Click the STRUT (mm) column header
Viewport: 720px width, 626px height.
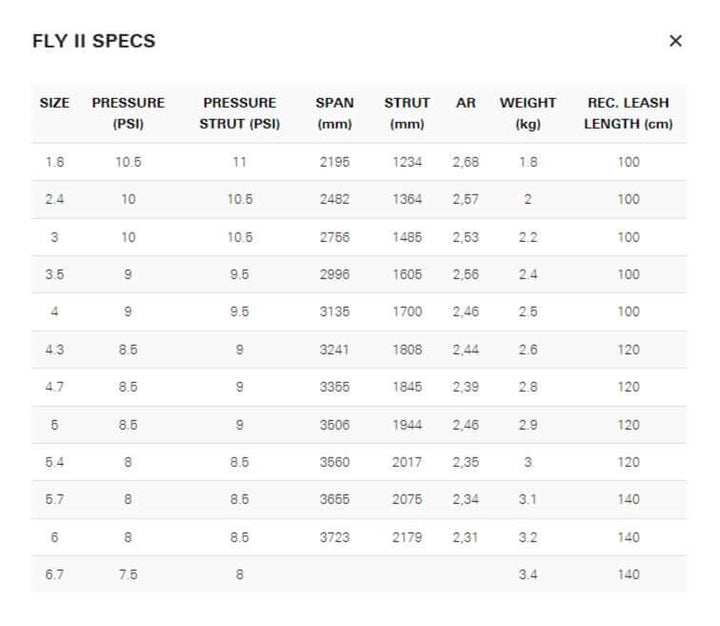(407, 113)
